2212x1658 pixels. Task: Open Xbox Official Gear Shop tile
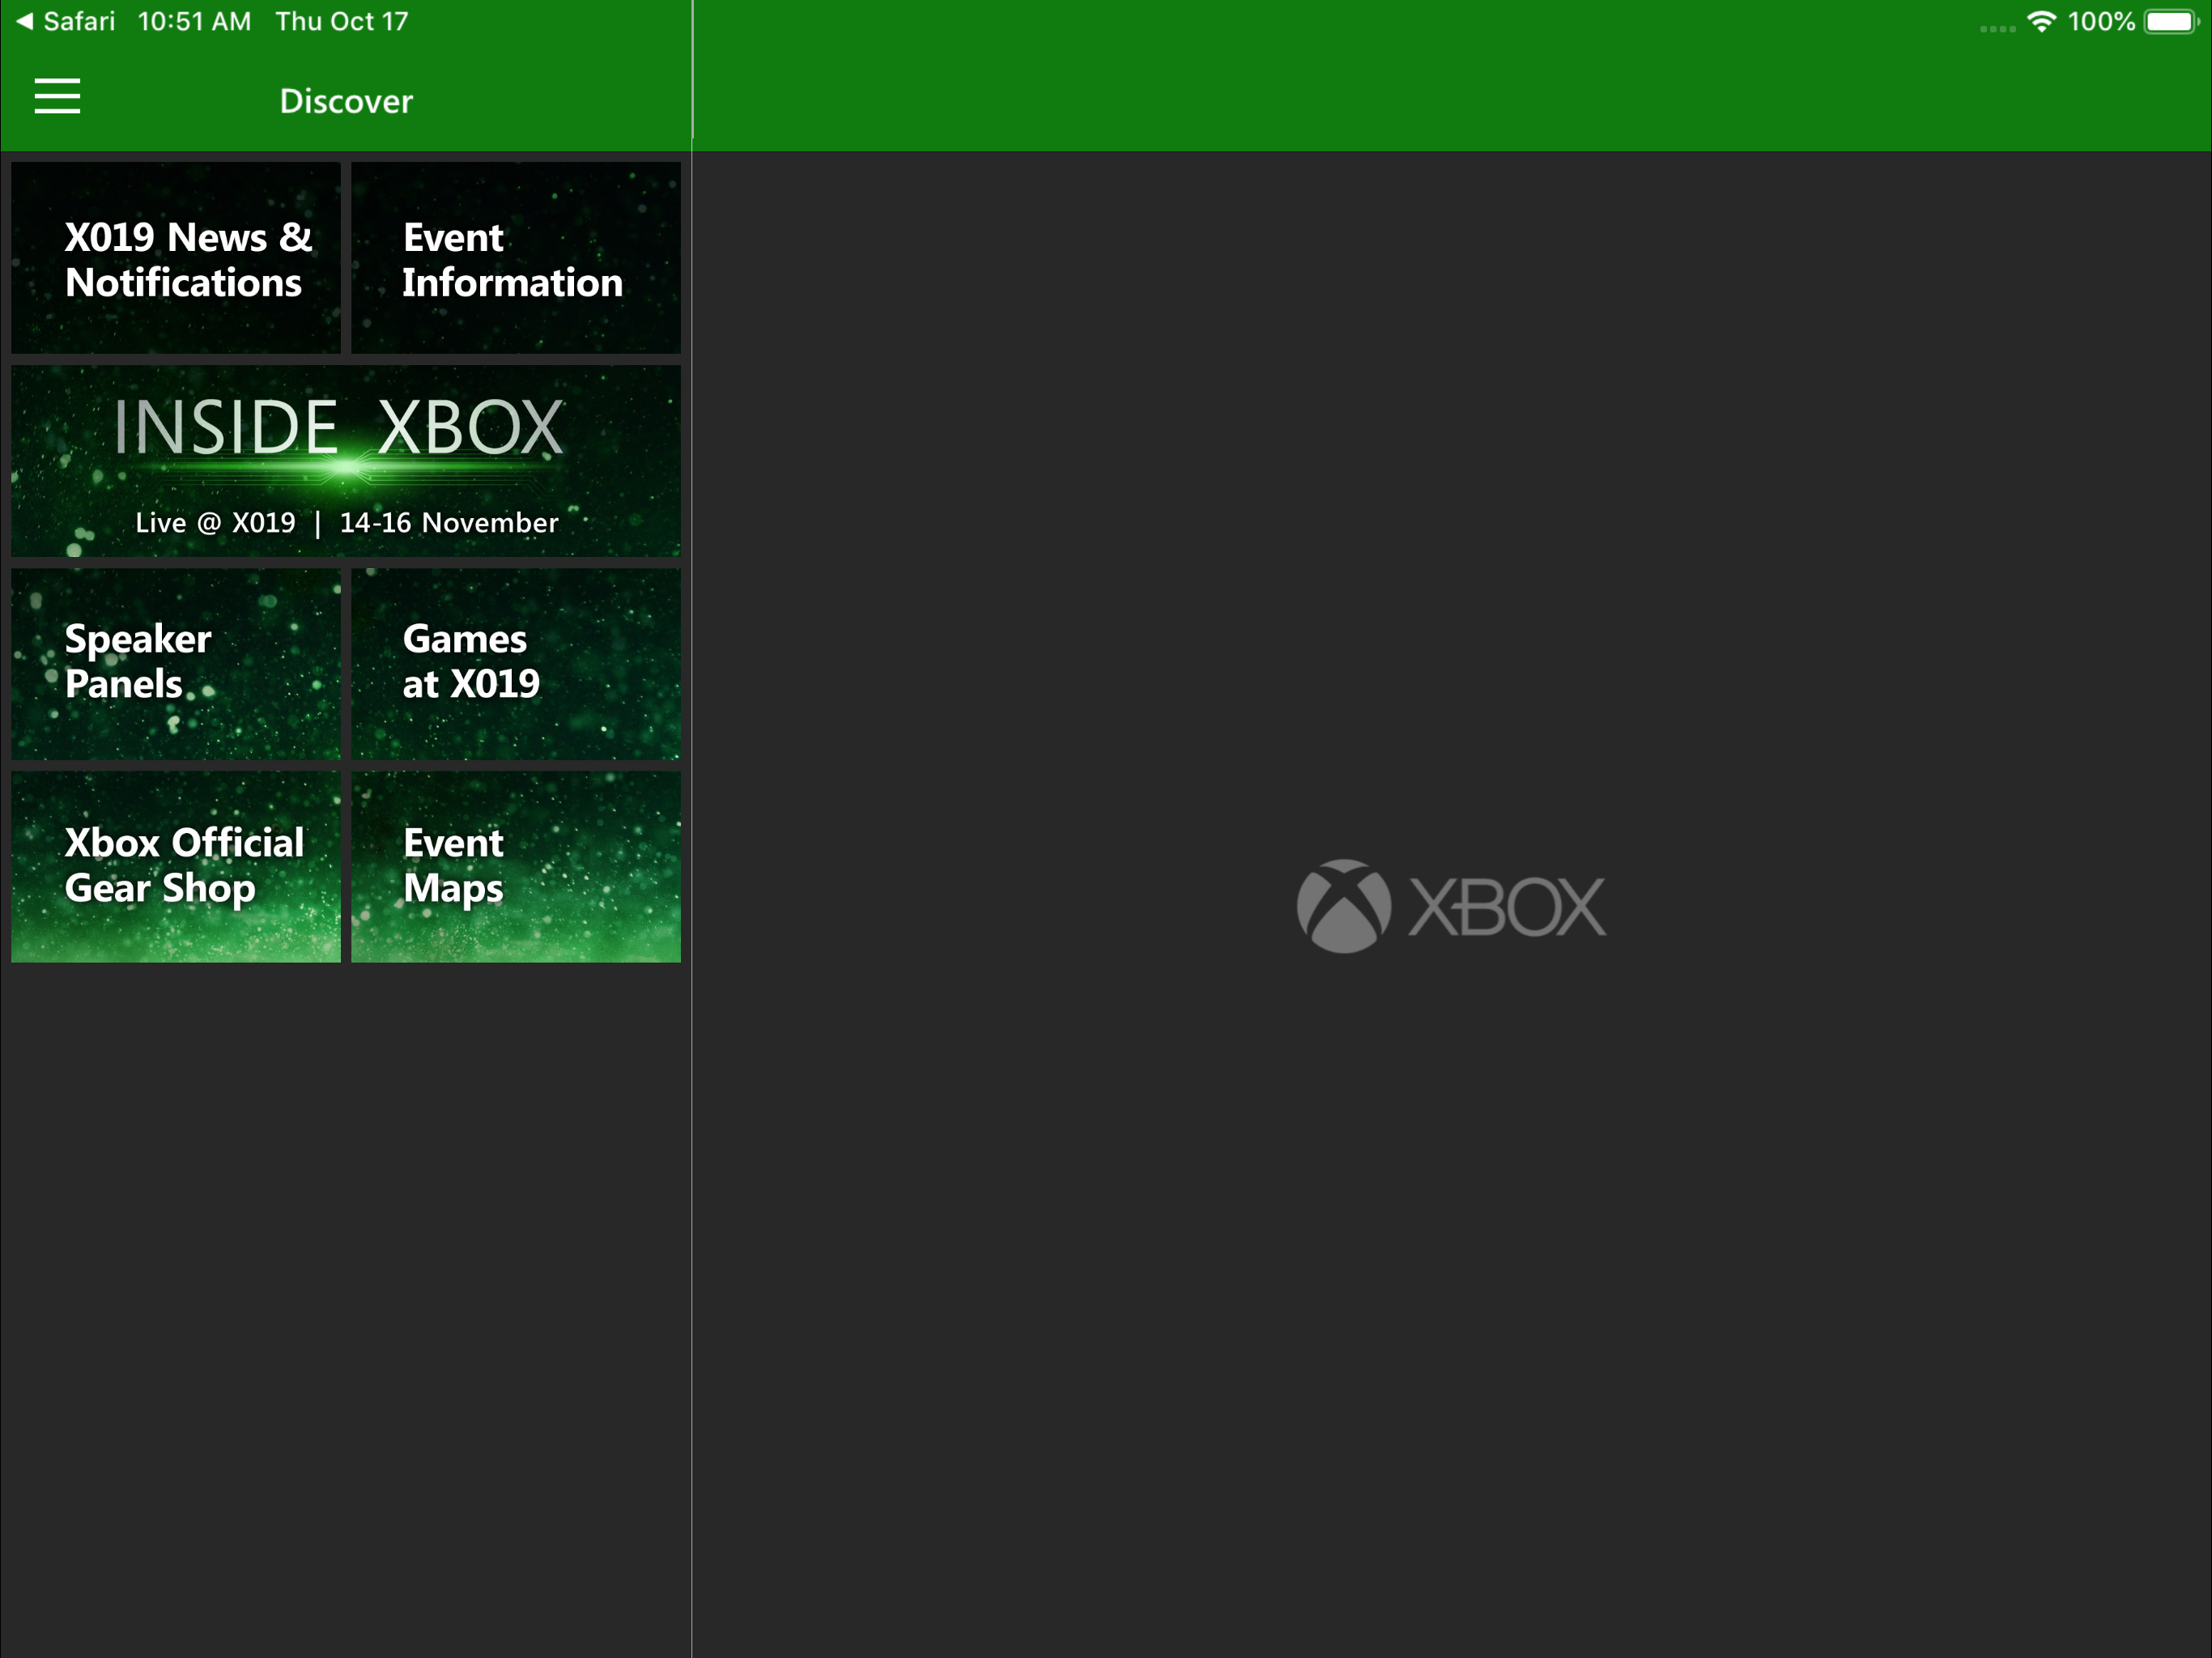tap(176, 867)
